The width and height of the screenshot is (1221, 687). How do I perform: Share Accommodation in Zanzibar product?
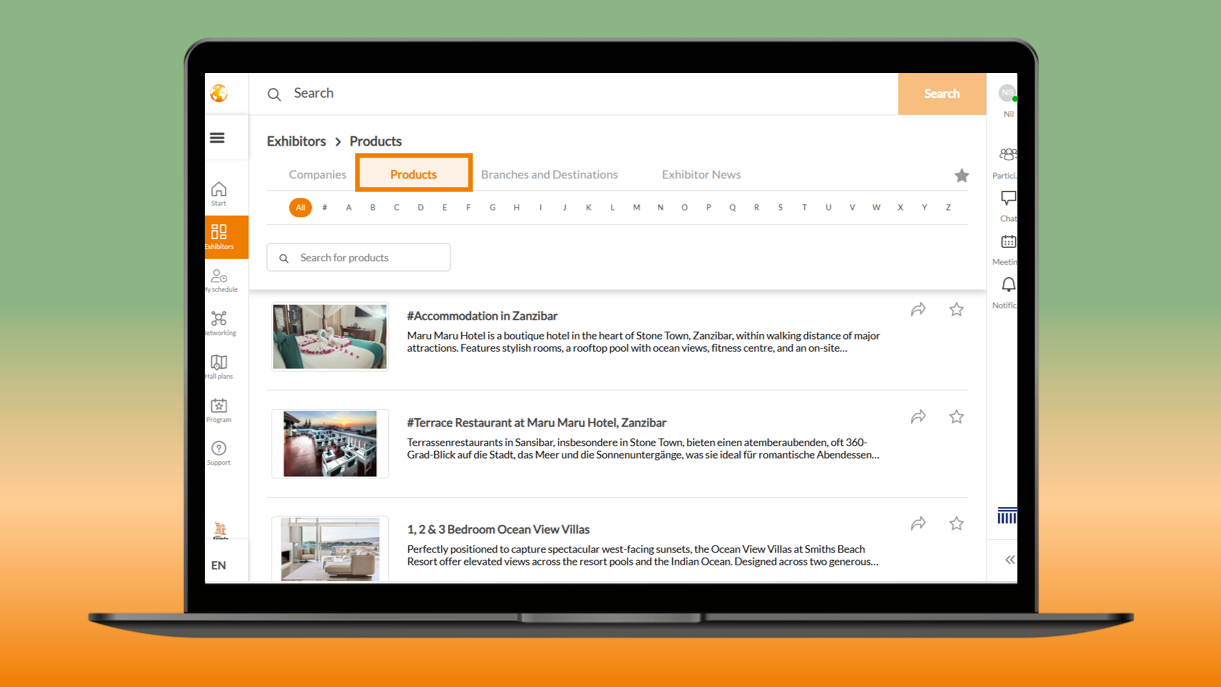point(918,310)
